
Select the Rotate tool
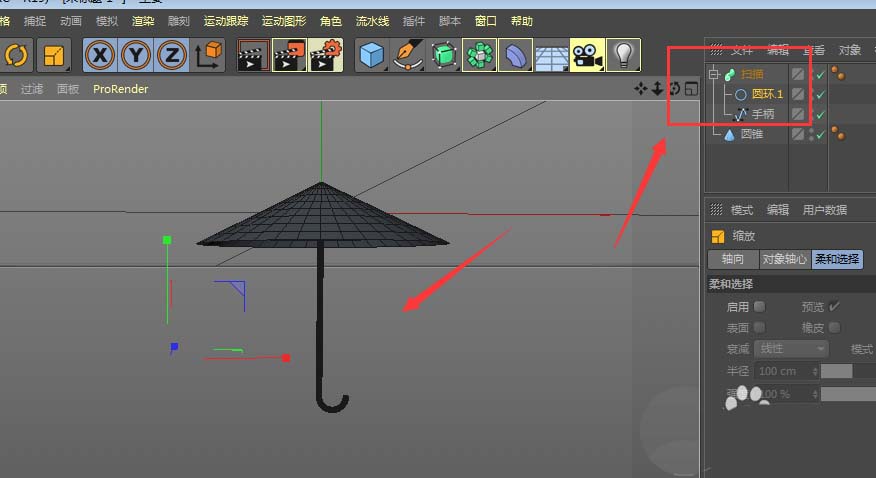16,55
